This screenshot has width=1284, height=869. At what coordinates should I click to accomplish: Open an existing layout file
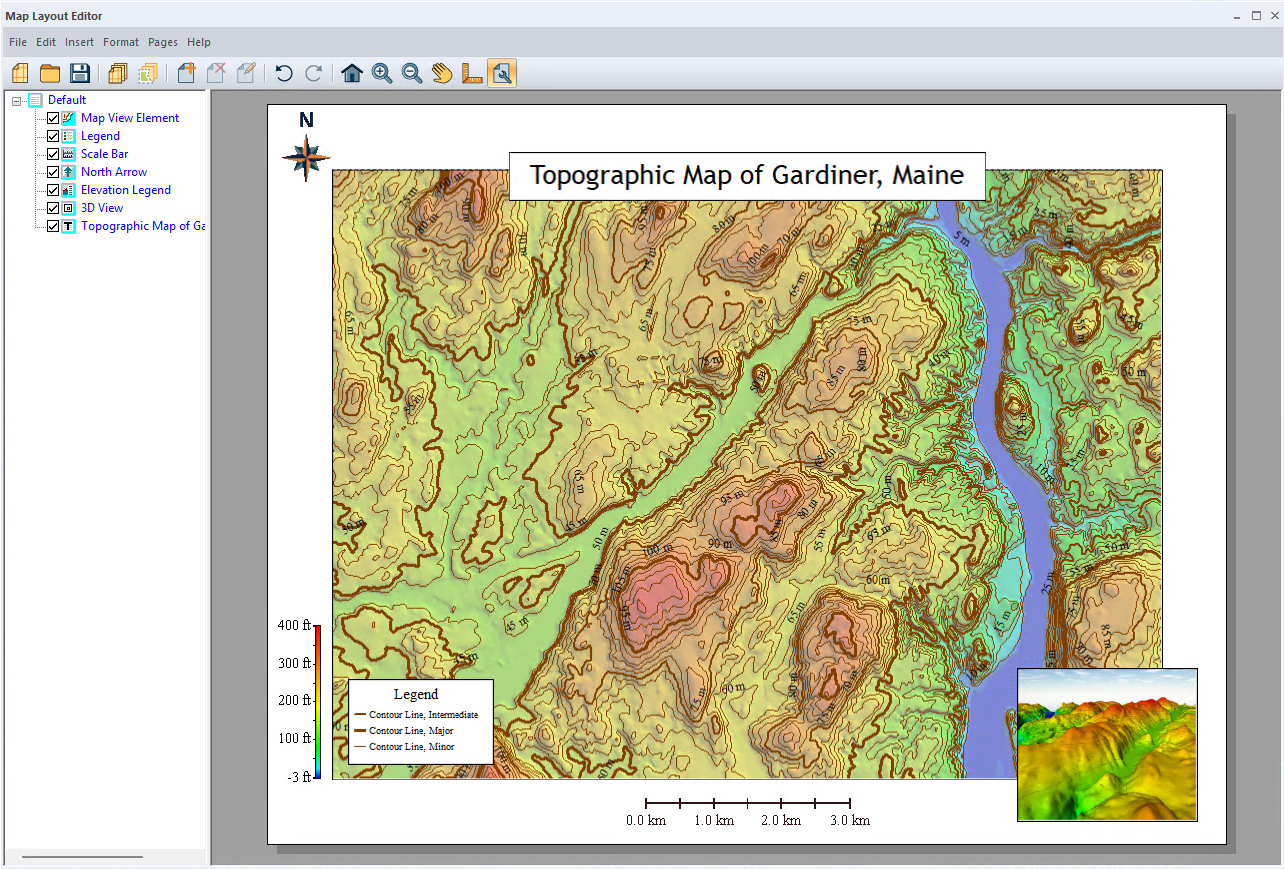[49, 73]
